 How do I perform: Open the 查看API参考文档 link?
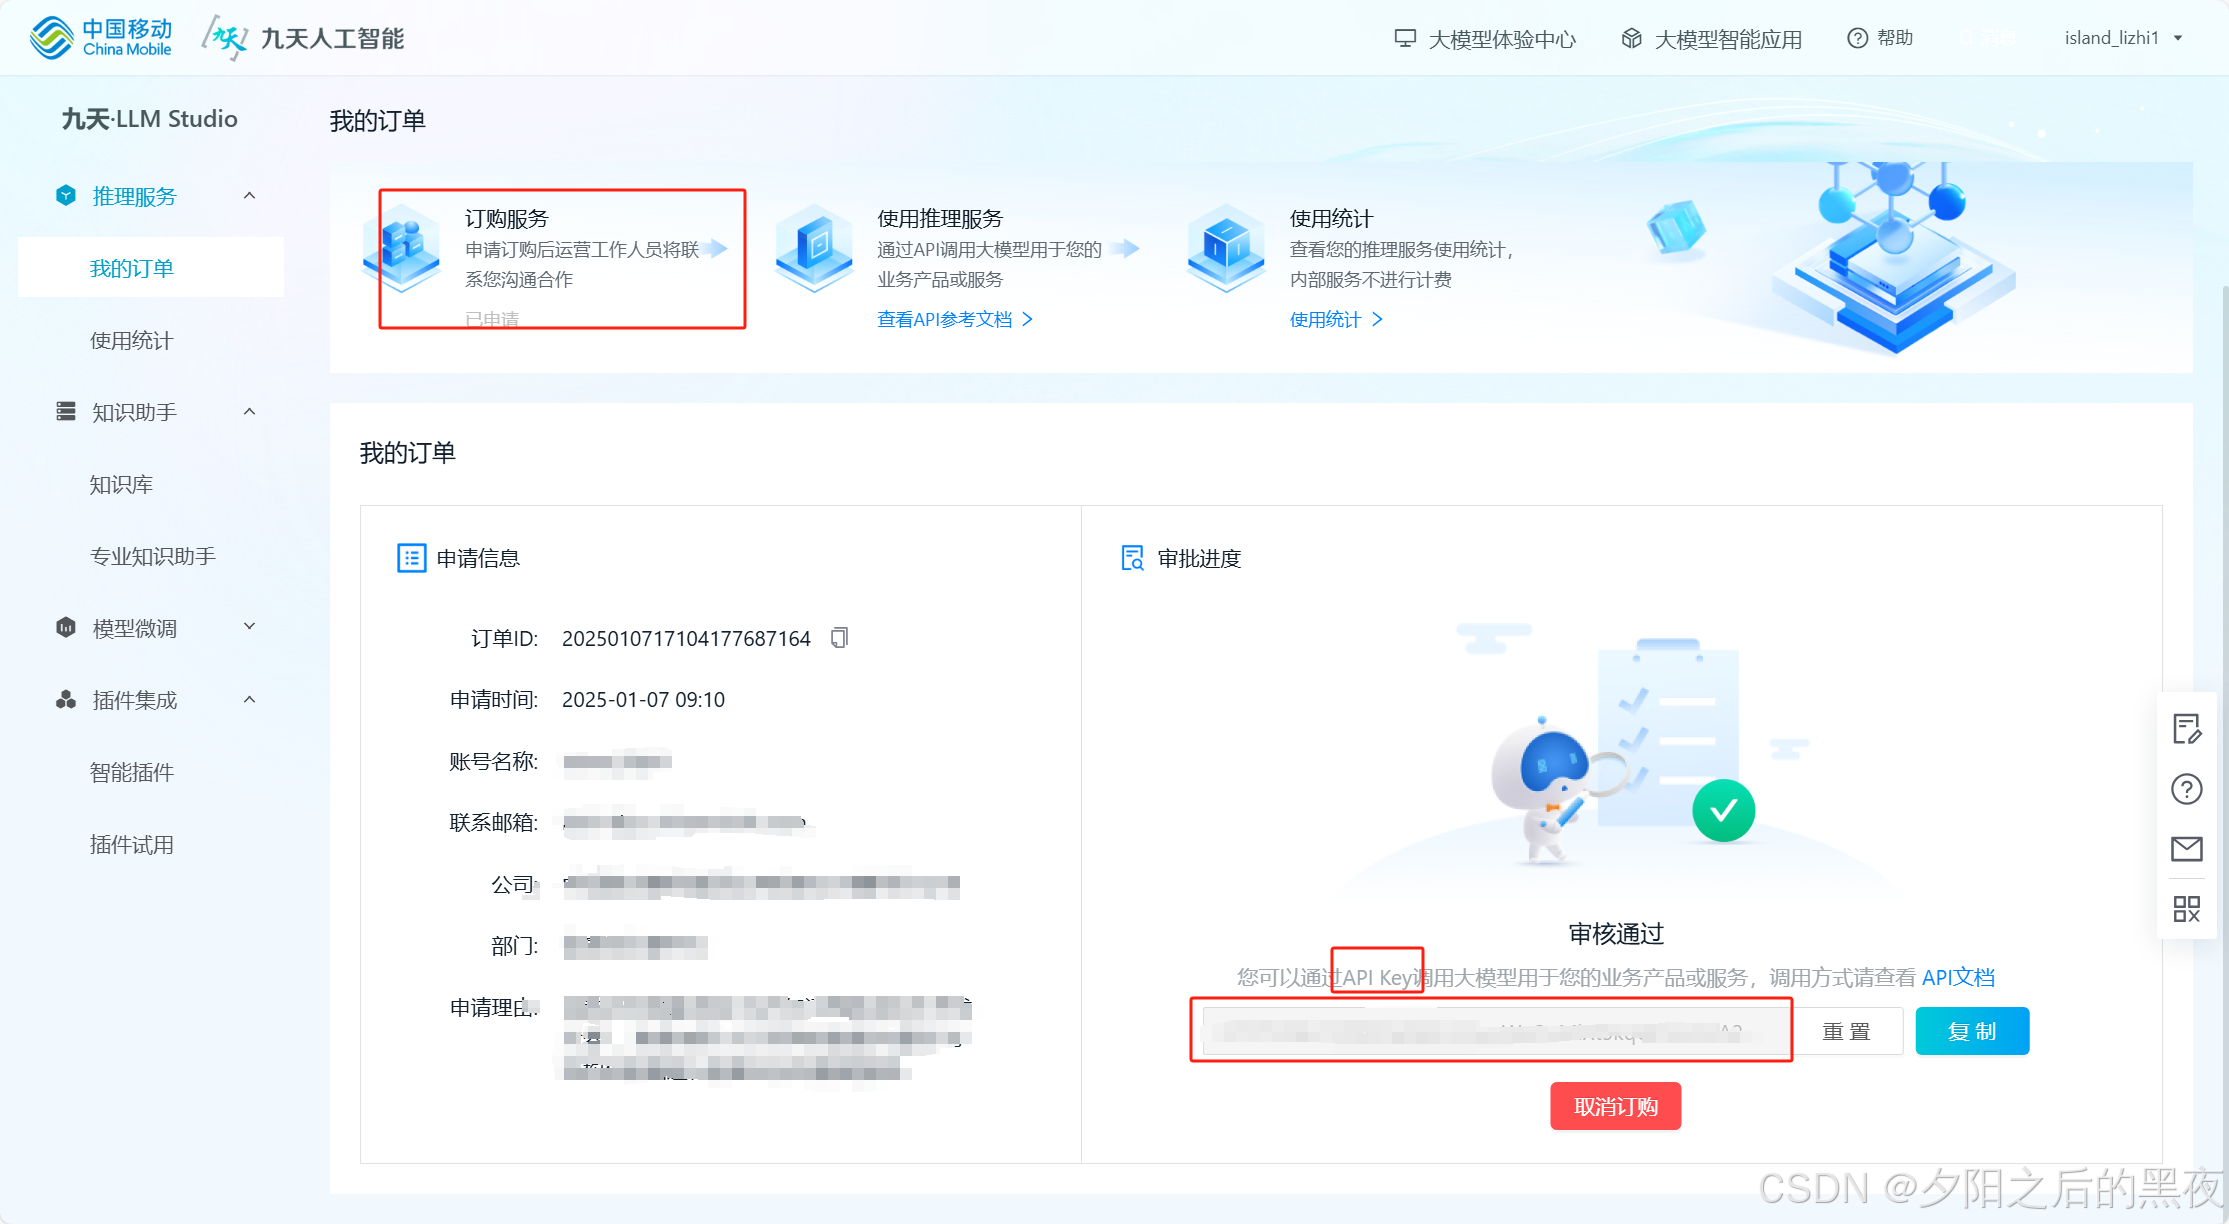coord(955,319)
